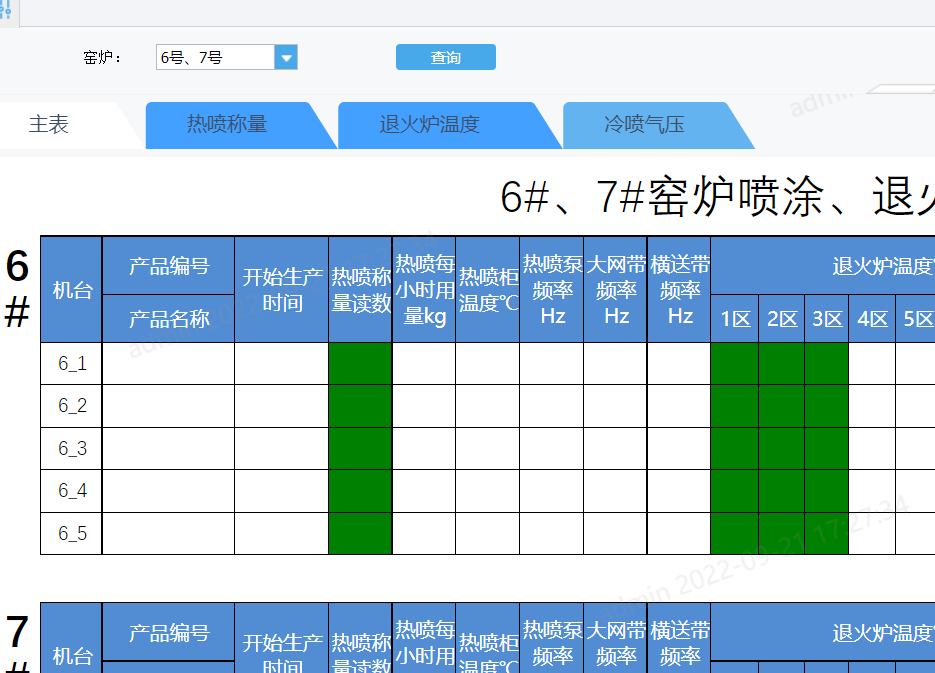Click the 机台 column header in table 6#

click(72, 290)
